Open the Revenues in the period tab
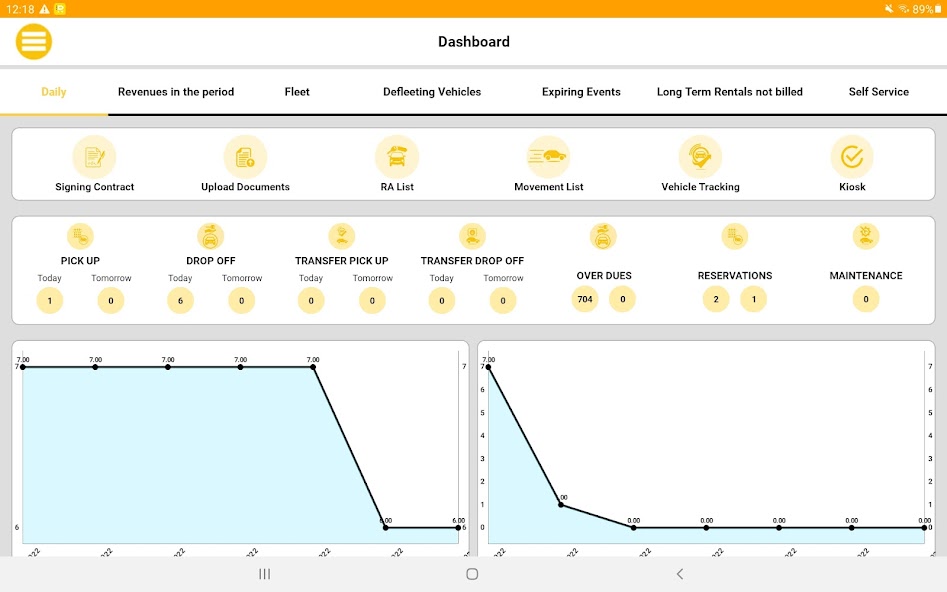Screen dimensions: 947x592 [x=176, y=92]
